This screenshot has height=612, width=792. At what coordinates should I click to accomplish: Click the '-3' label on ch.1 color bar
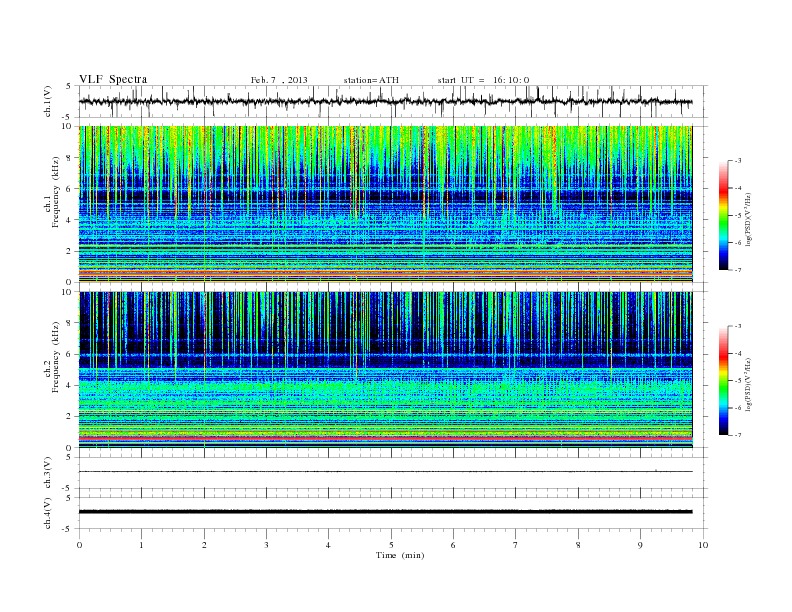pos(737,161)
